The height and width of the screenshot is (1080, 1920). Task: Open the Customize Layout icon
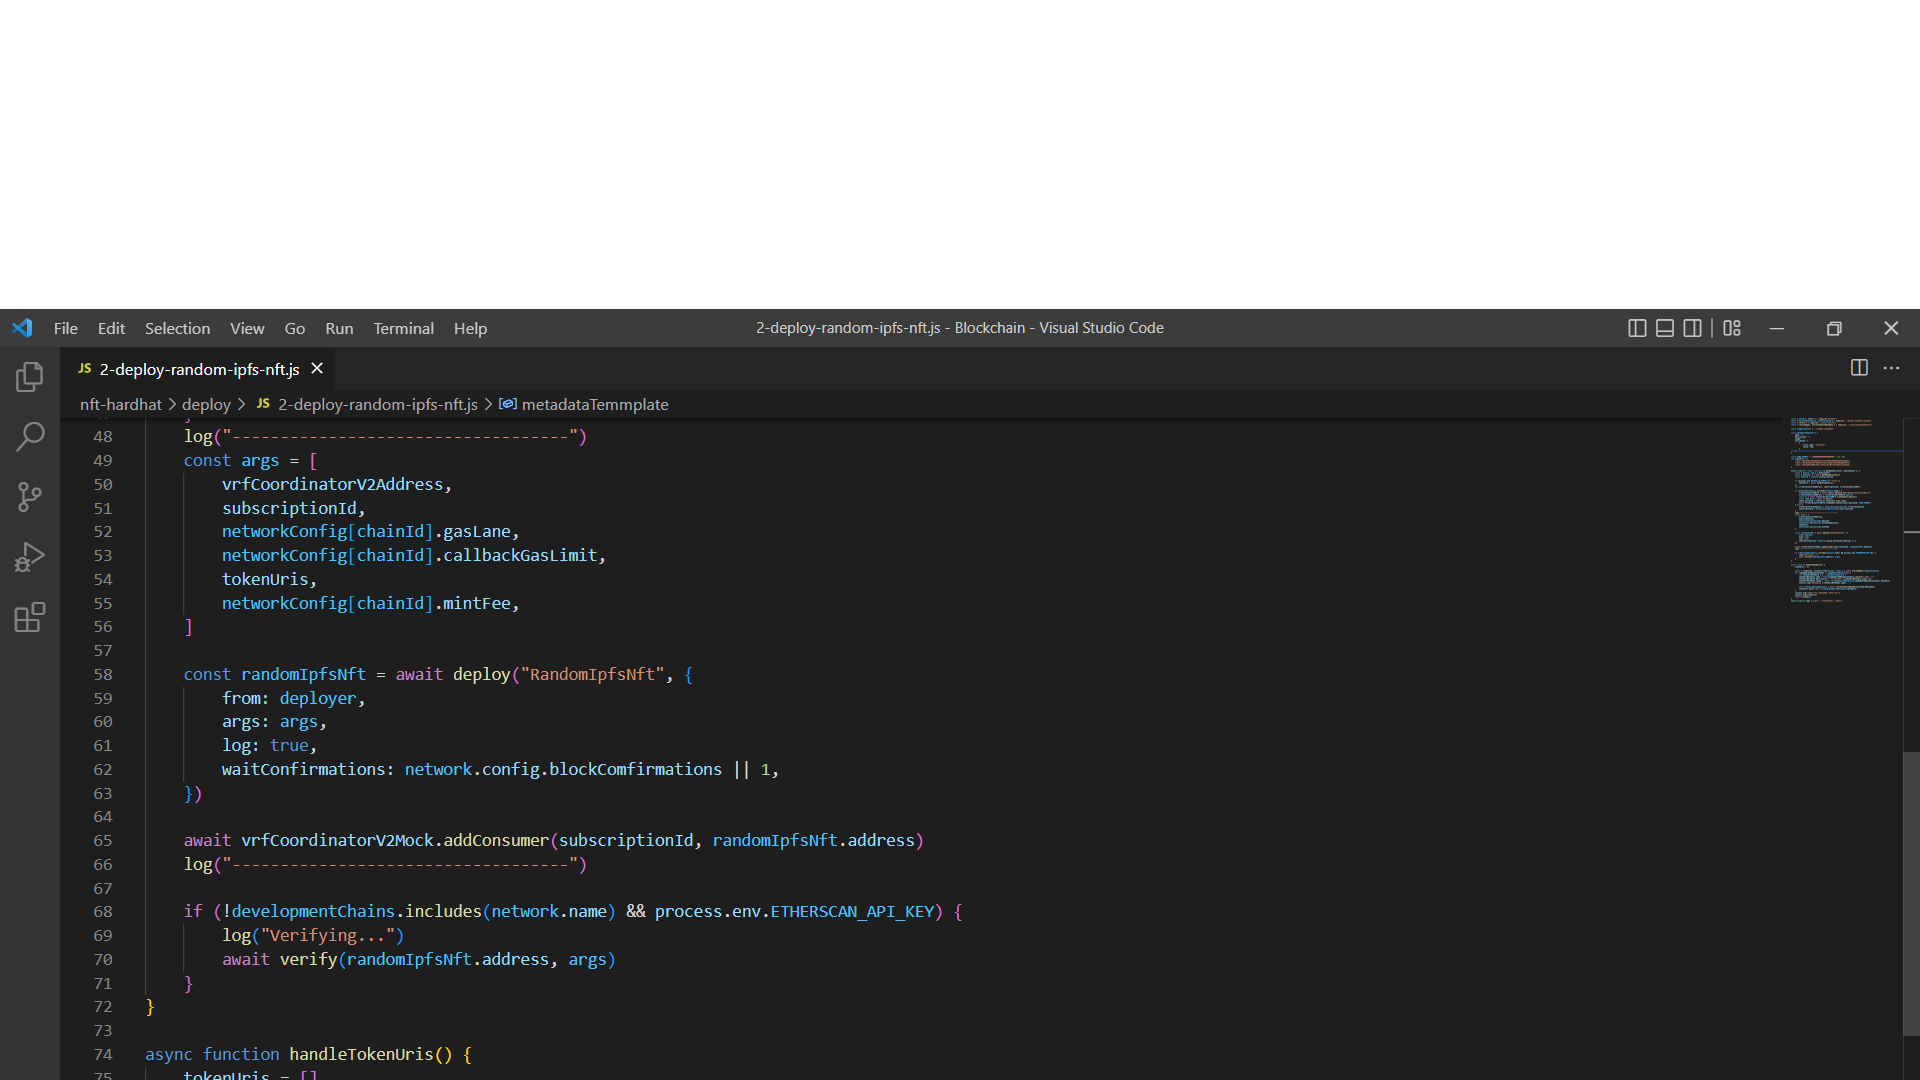(1732, 328)
